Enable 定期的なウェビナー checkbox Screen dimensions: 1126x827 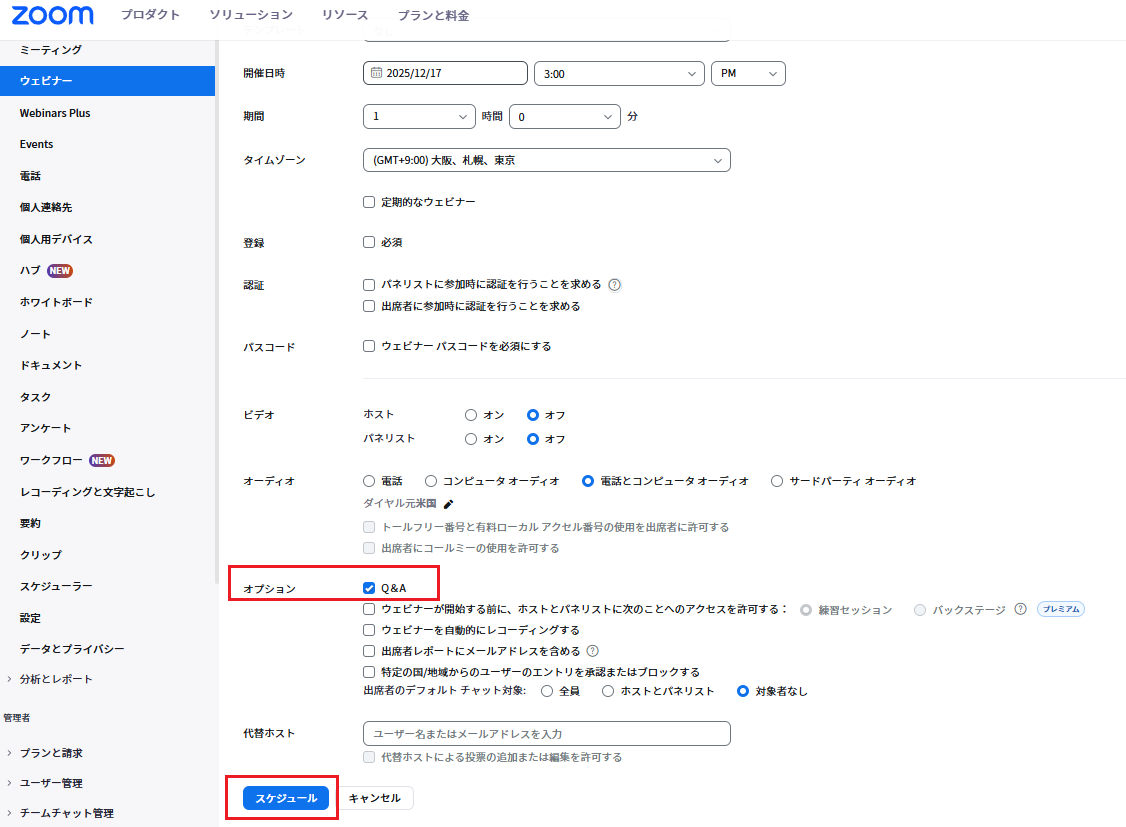[x=369, y=202]
